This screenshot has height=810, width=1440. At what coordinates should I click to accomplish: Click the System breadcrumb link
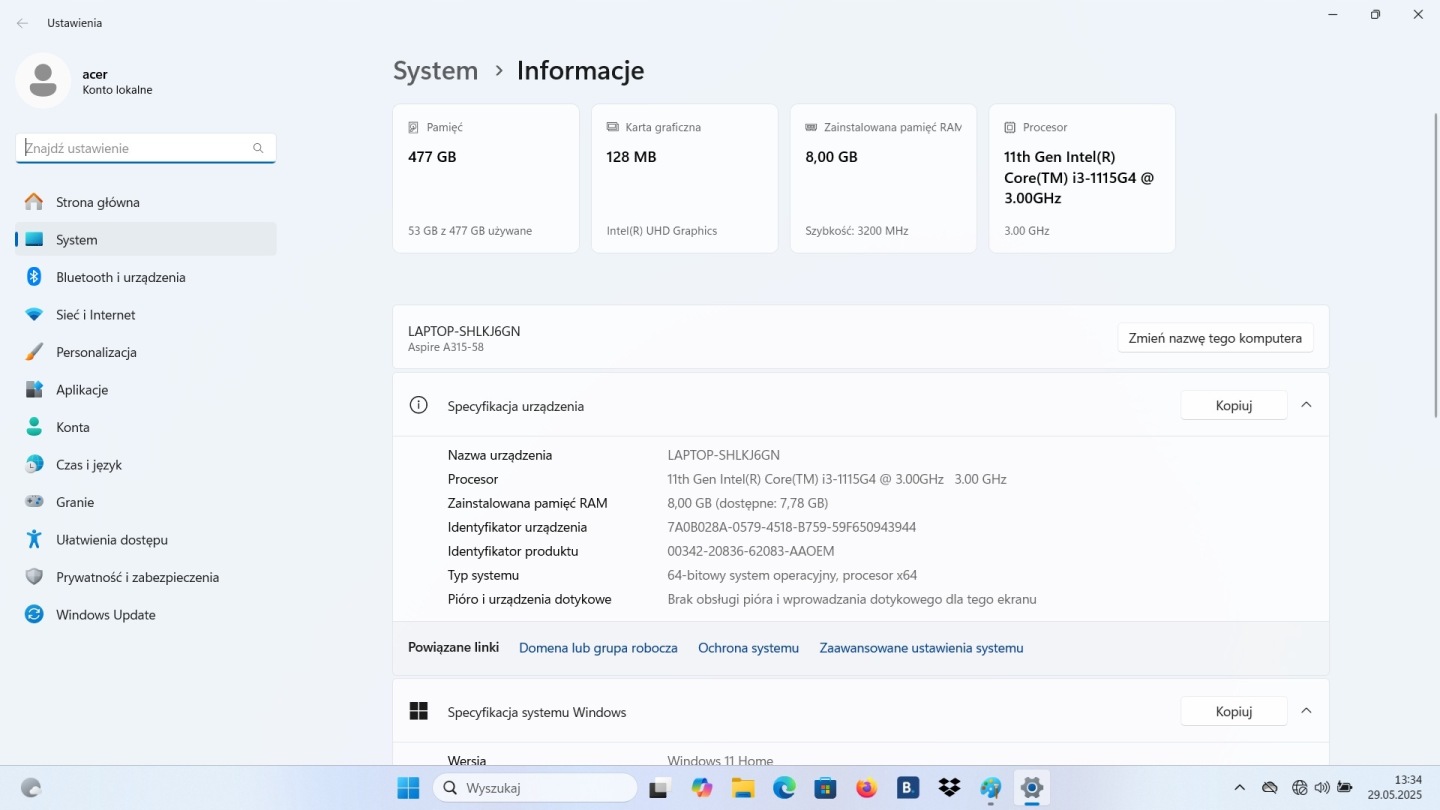point(435,71)
